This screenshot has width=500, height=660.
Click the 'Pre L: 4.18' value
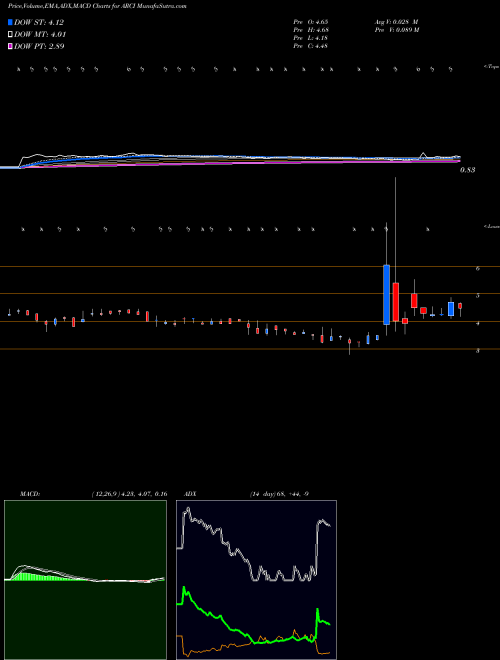click(311, 38)
